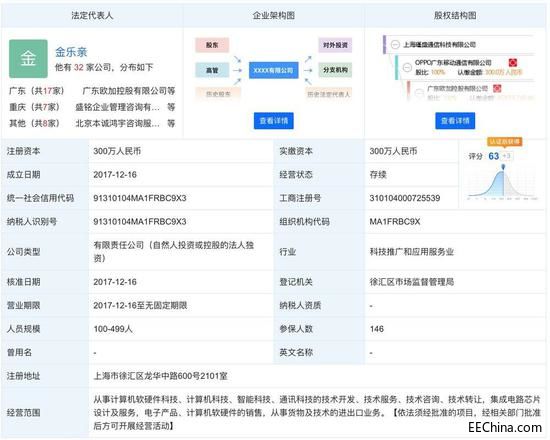550x440 pixels.
Task: Select the 股东 box in structure diagram
Action: pyautogui.click(x=212, y=45)
